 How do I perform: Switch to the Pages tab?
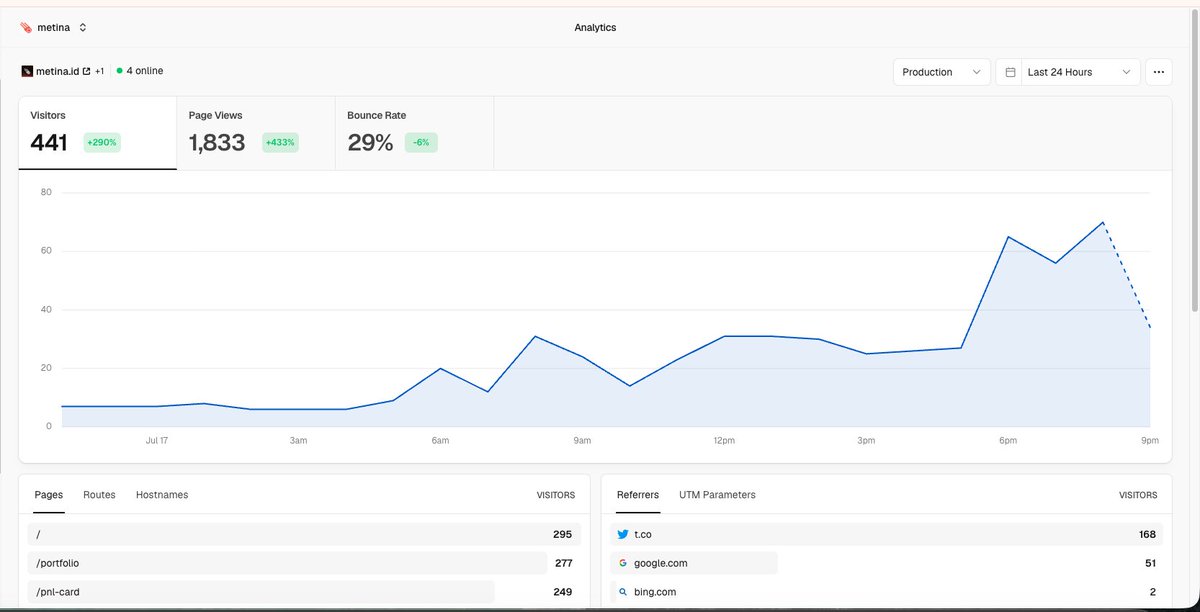tap(49, 495)
